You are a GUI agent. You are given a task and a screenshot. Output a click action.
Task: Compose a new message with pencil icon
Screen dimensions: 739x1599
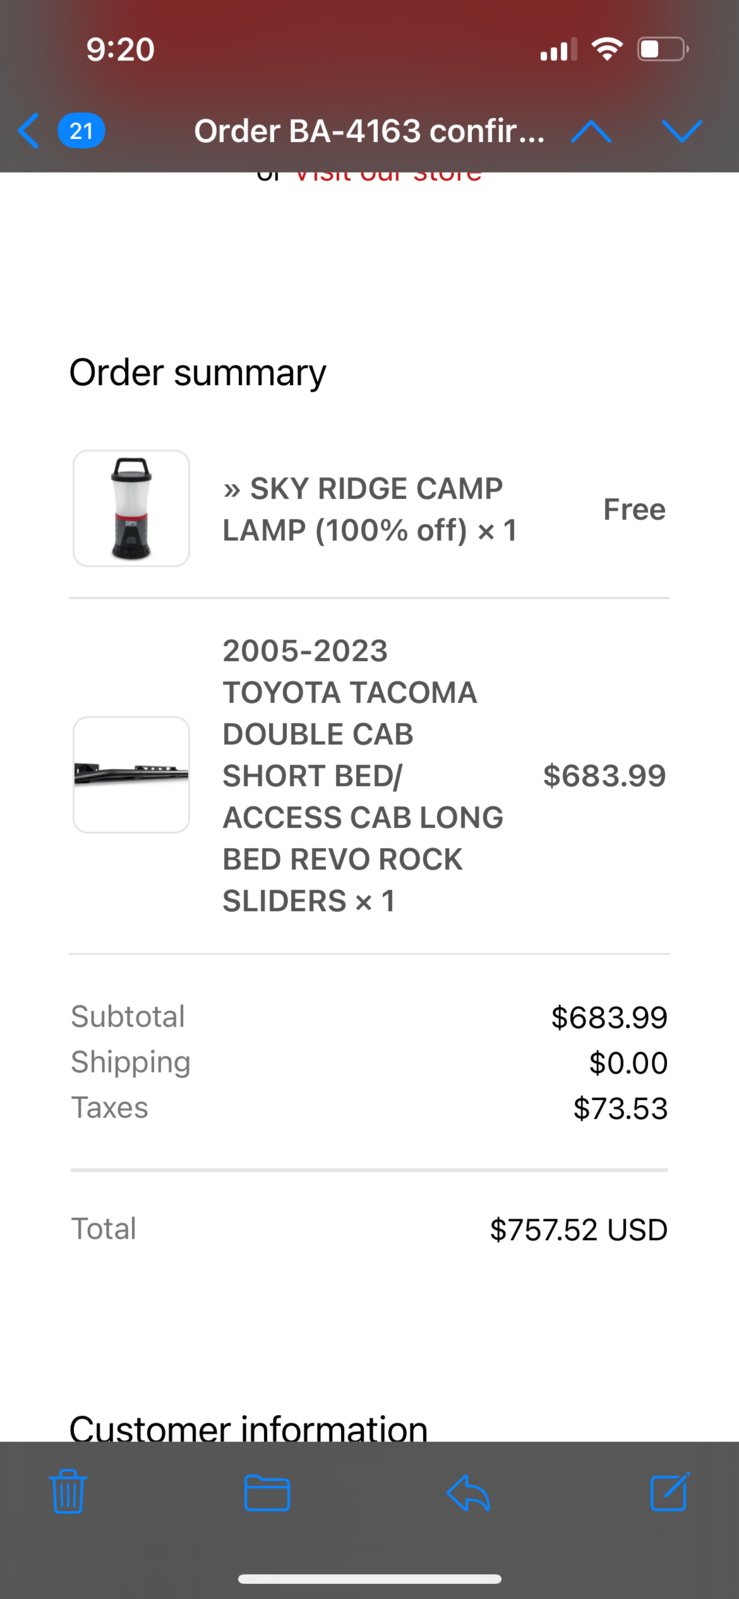669,1491
